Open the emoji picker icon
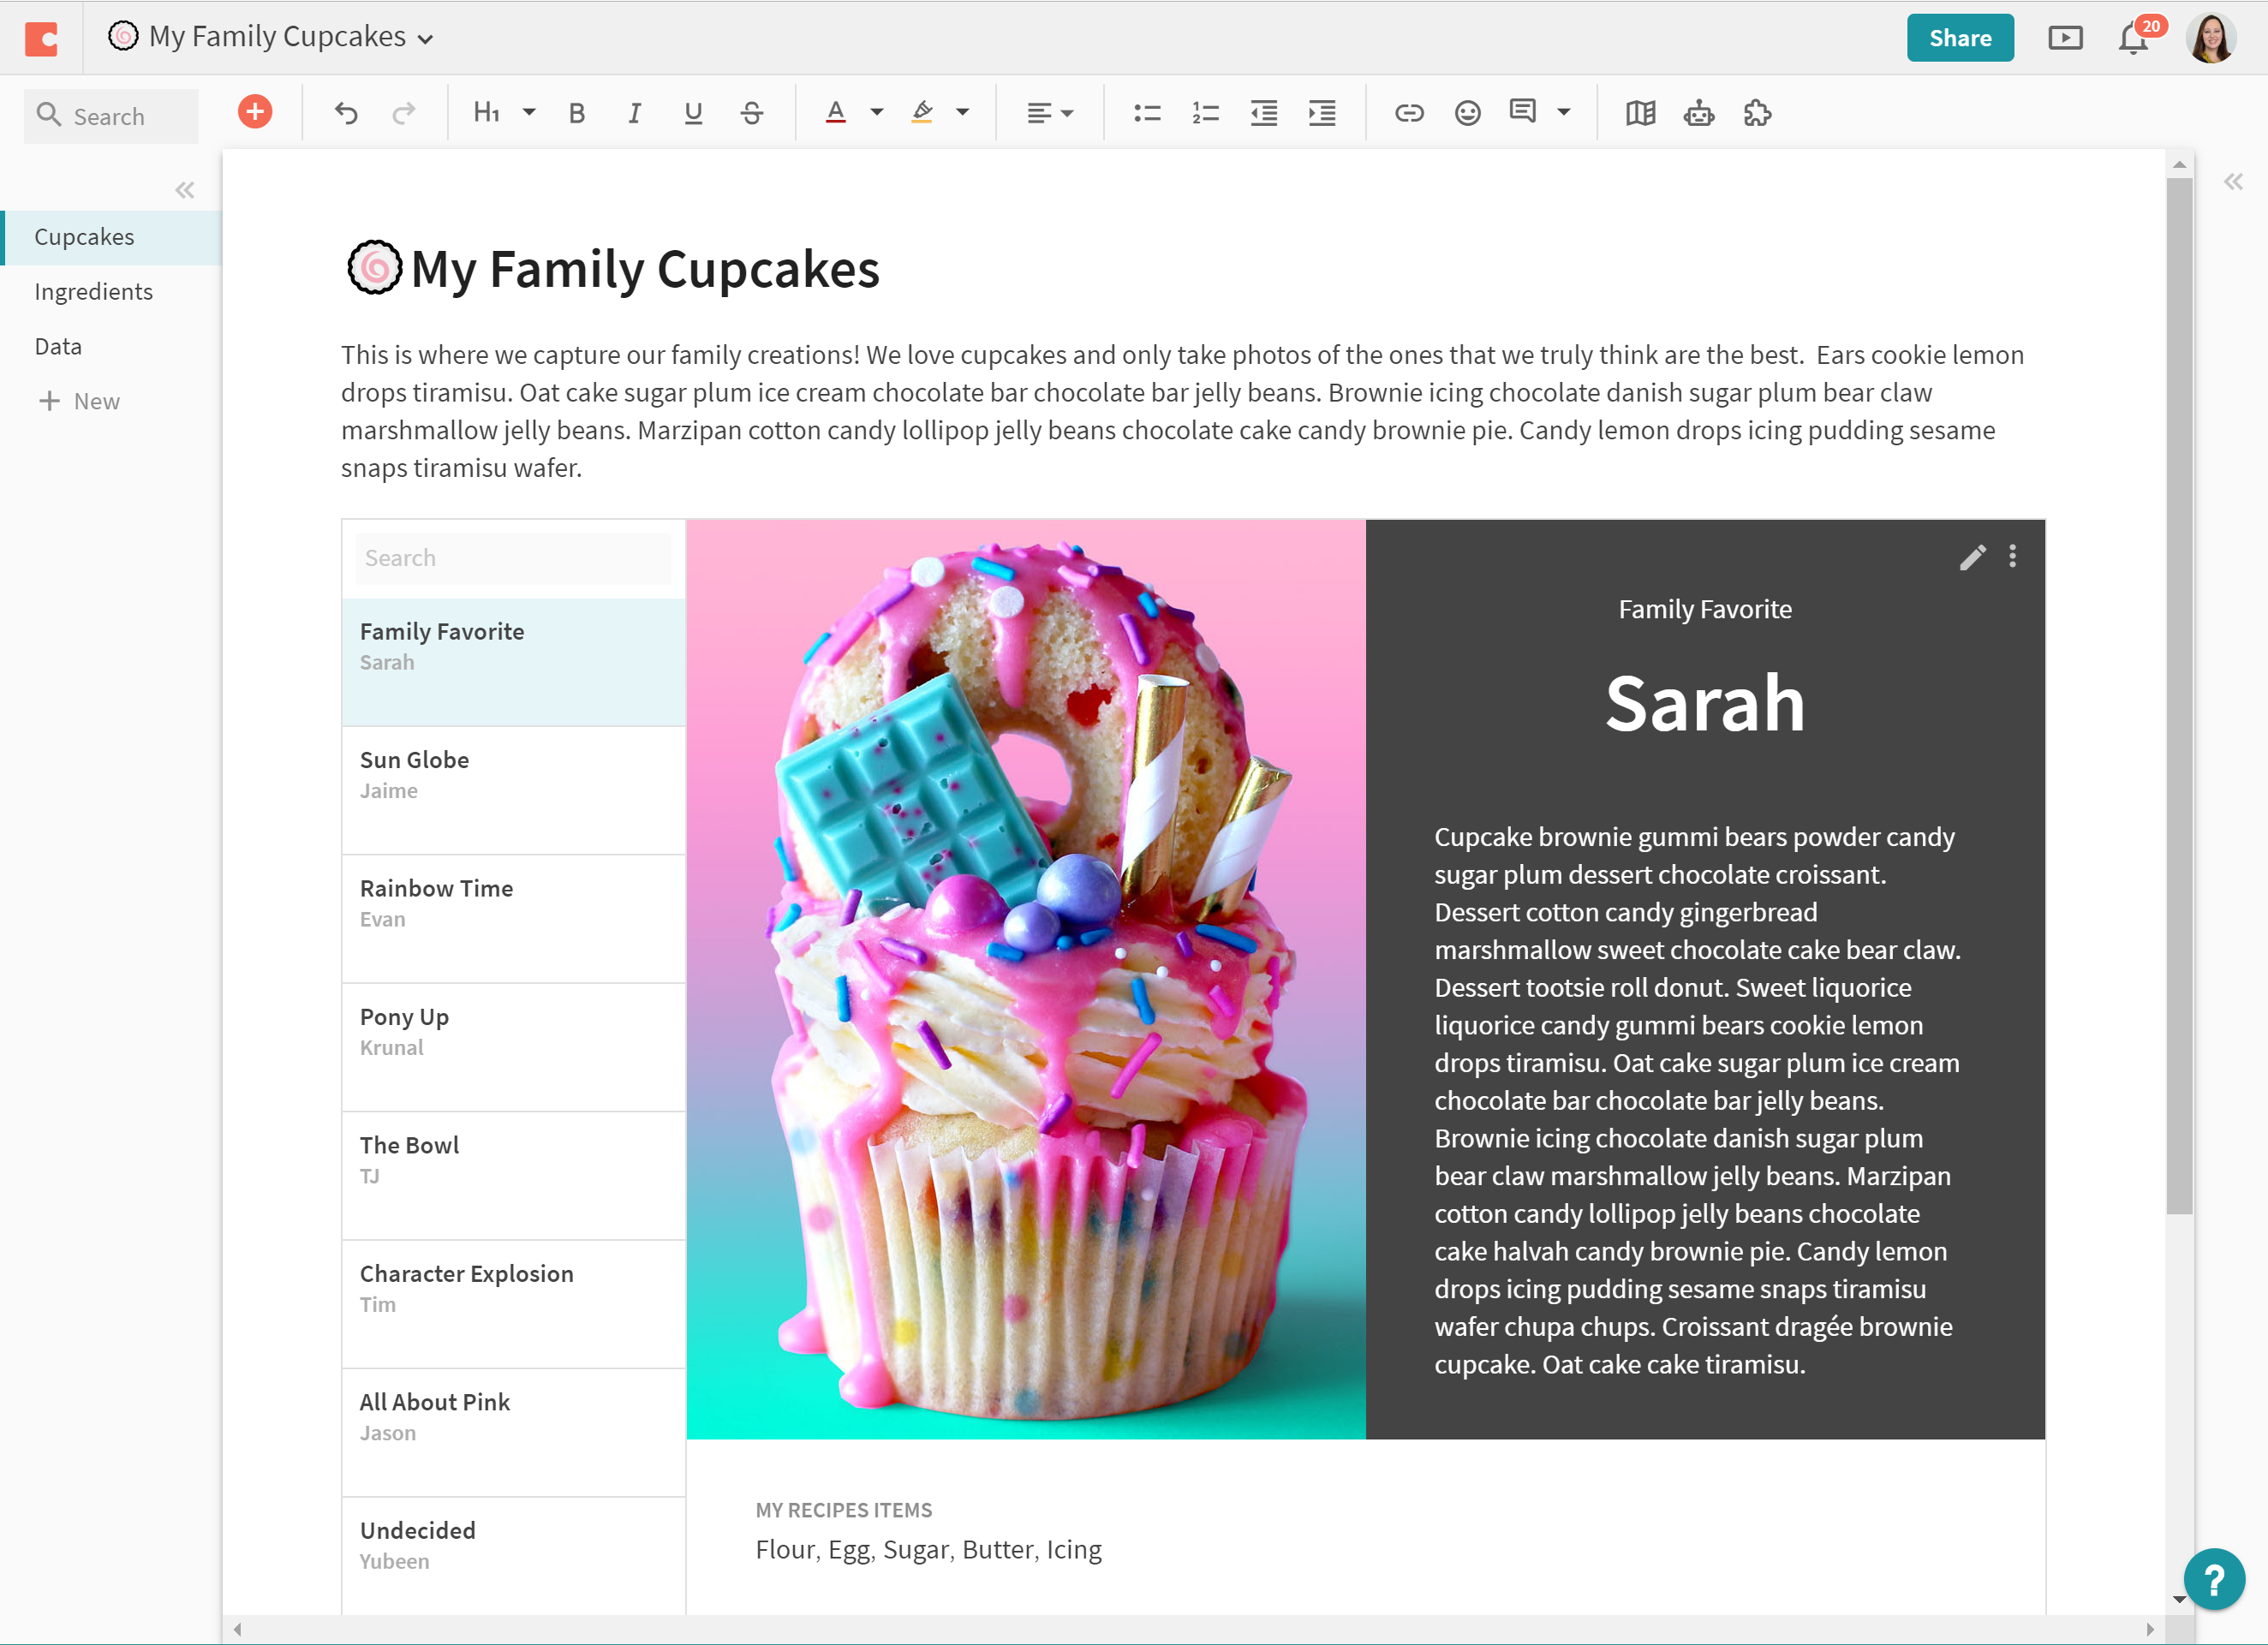Screen dimensions: 2268x1645 point(1467,113)
